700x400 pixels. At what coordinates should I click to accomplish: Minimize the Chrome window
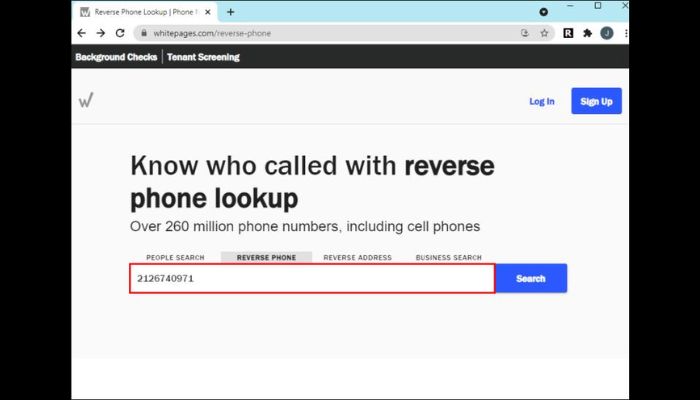click(570, 6)
